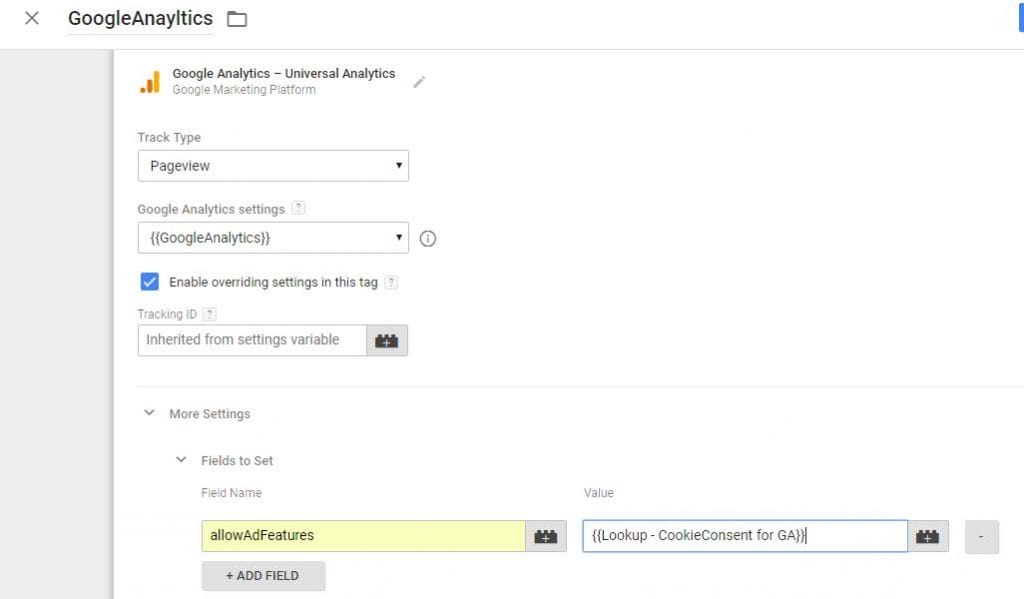Collapse the More Settings section

[150, 413]
